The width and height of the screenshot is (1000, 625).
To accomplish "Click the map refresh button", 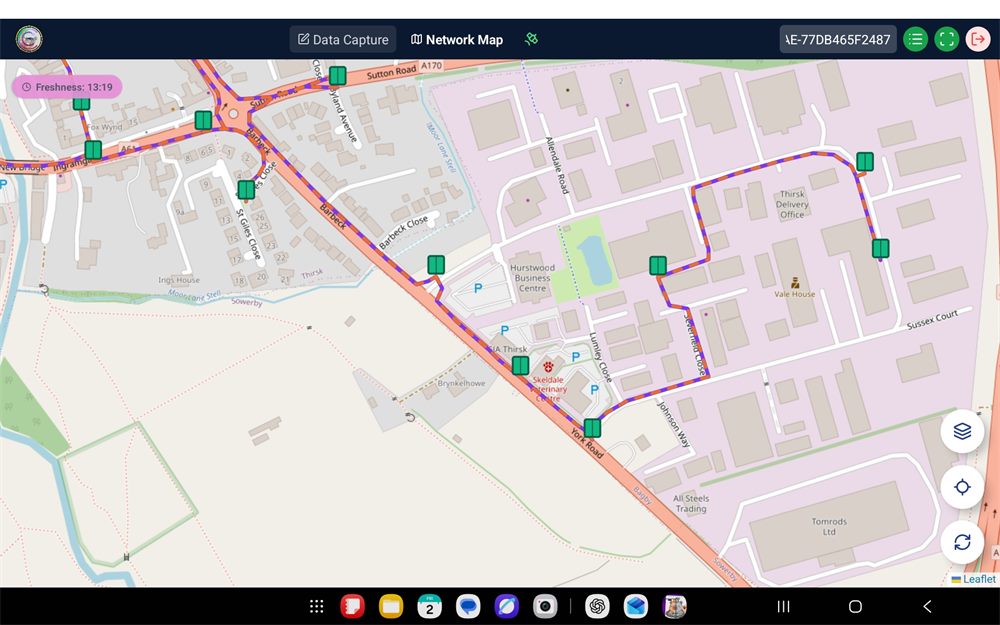I will click(962, 542).
